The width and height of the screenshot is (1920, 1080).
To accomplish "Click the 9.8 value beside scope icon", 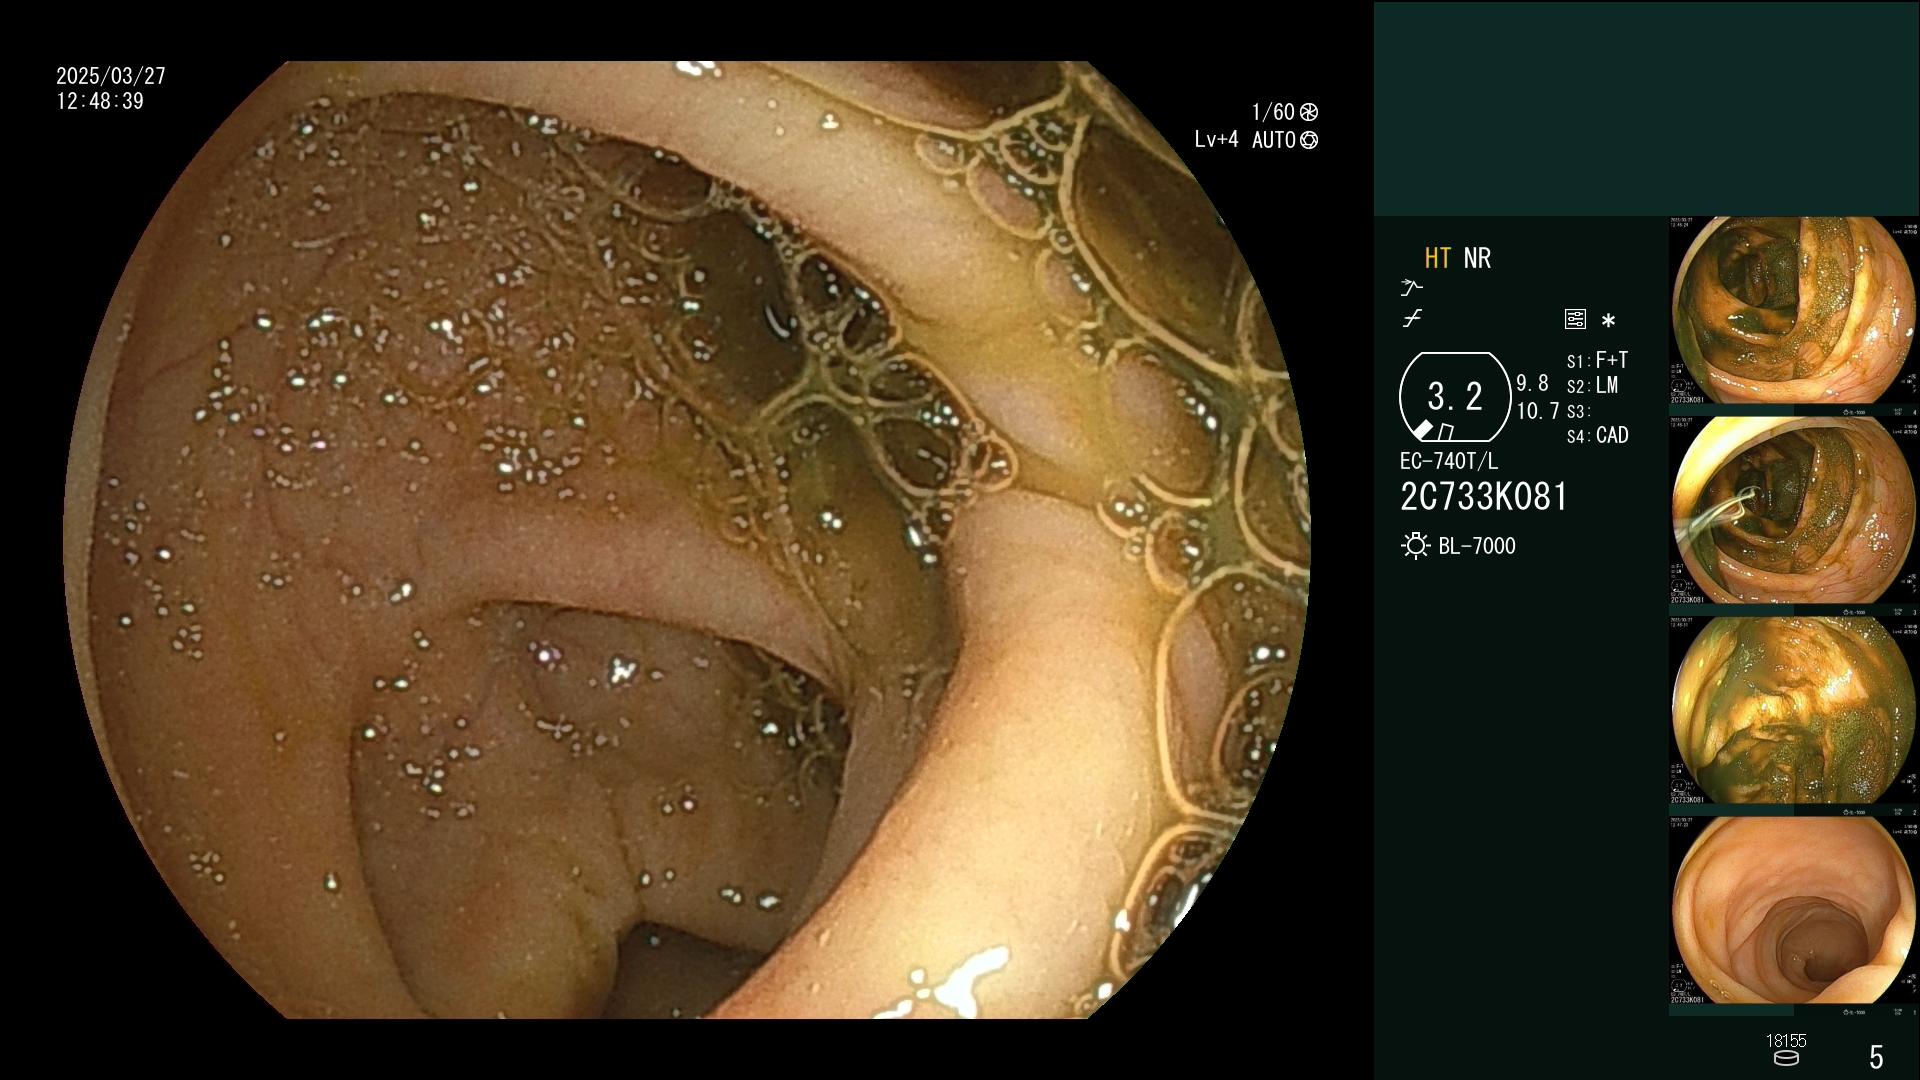I will tap(1532, 384).
